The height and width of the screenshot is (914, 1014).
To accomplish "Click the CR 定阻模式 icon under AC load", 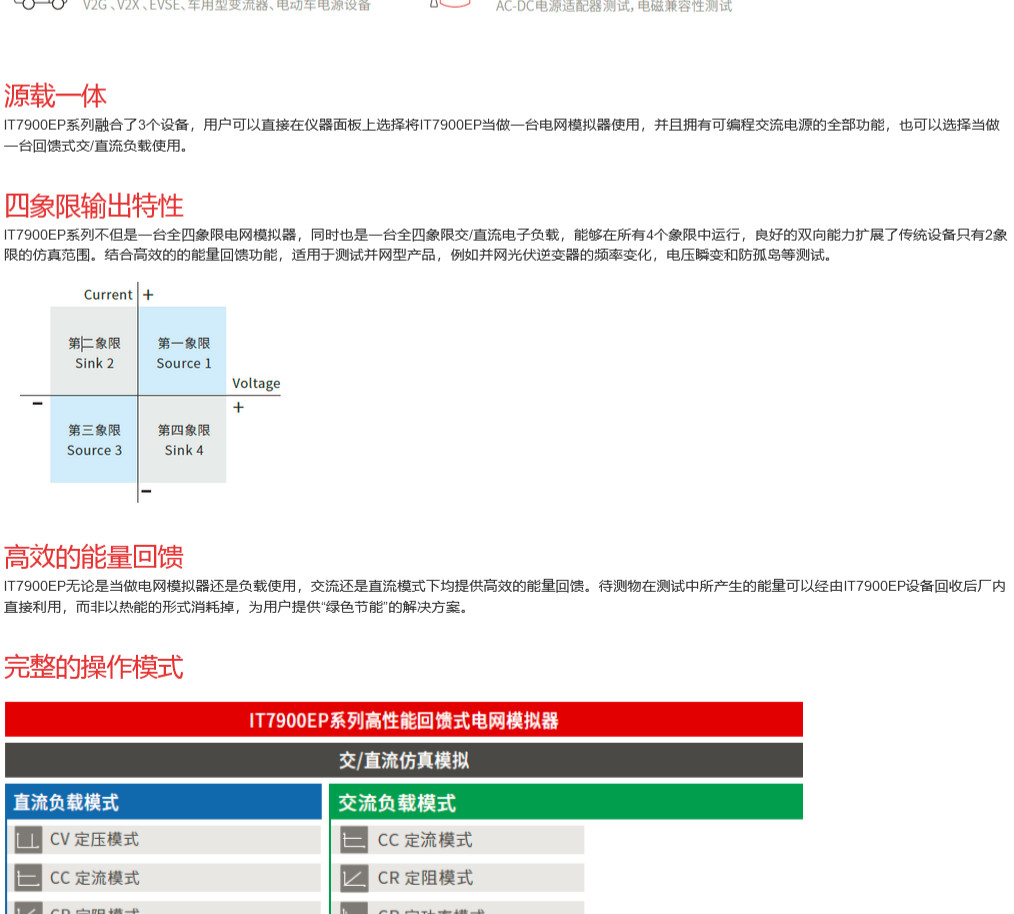I will [x=354, y=878].
